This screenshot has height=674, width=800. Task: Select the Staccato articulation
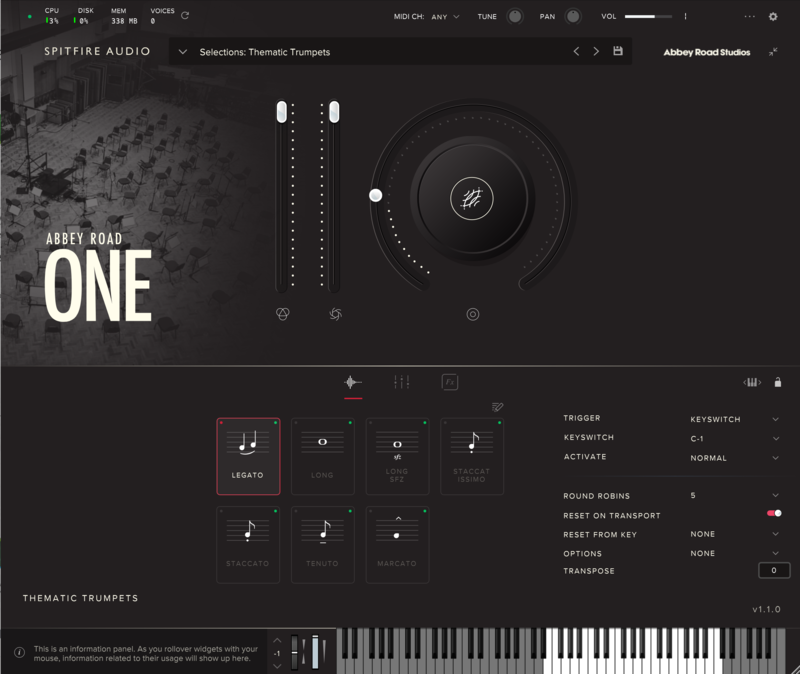point(248,545)
